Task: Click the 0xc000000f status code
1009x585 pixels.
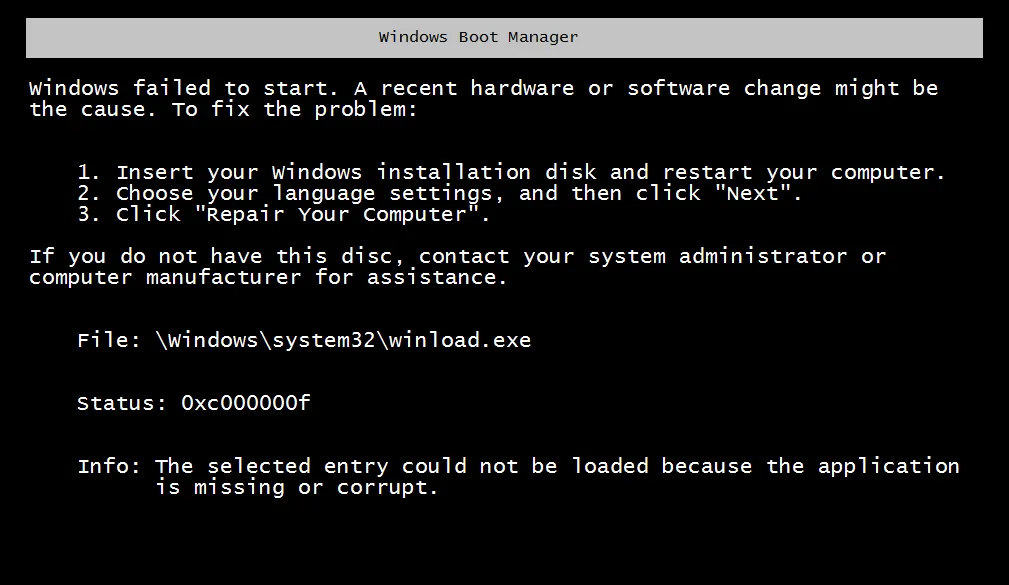Action: pos(246,403)
